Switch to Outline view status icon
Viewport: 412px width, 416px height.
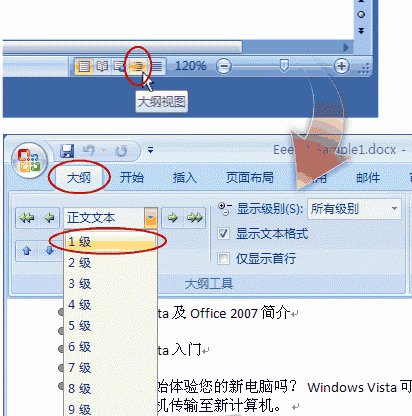138,66
